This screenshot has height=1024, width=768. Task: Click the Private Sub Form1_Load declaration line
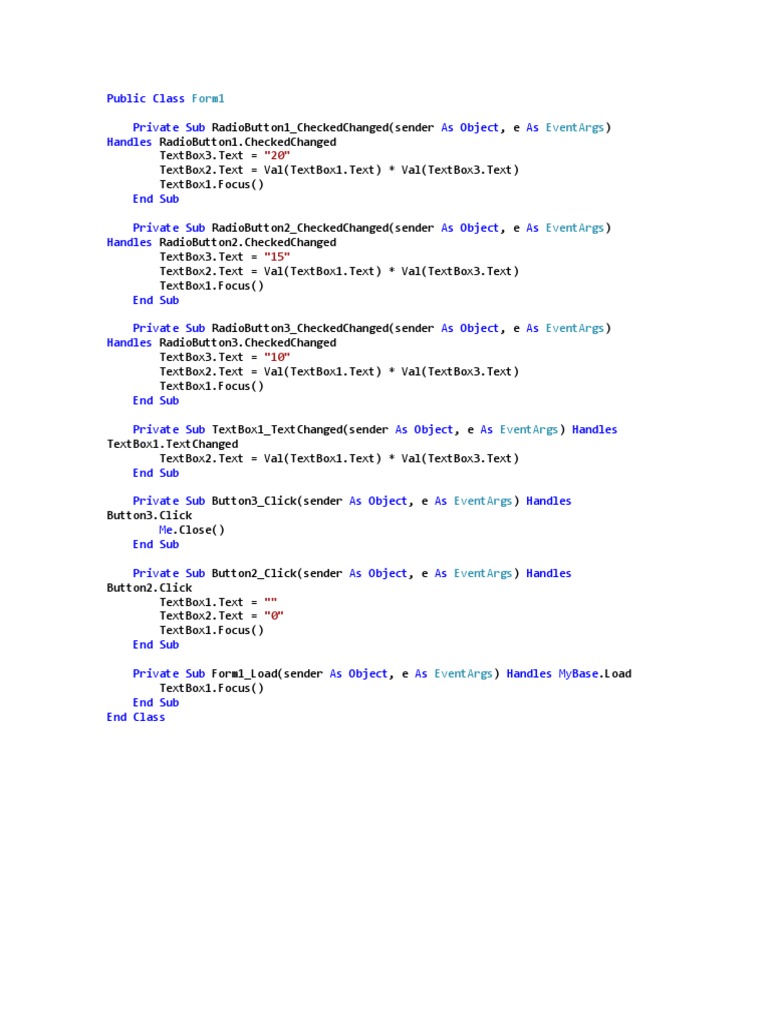pos(382,673)
